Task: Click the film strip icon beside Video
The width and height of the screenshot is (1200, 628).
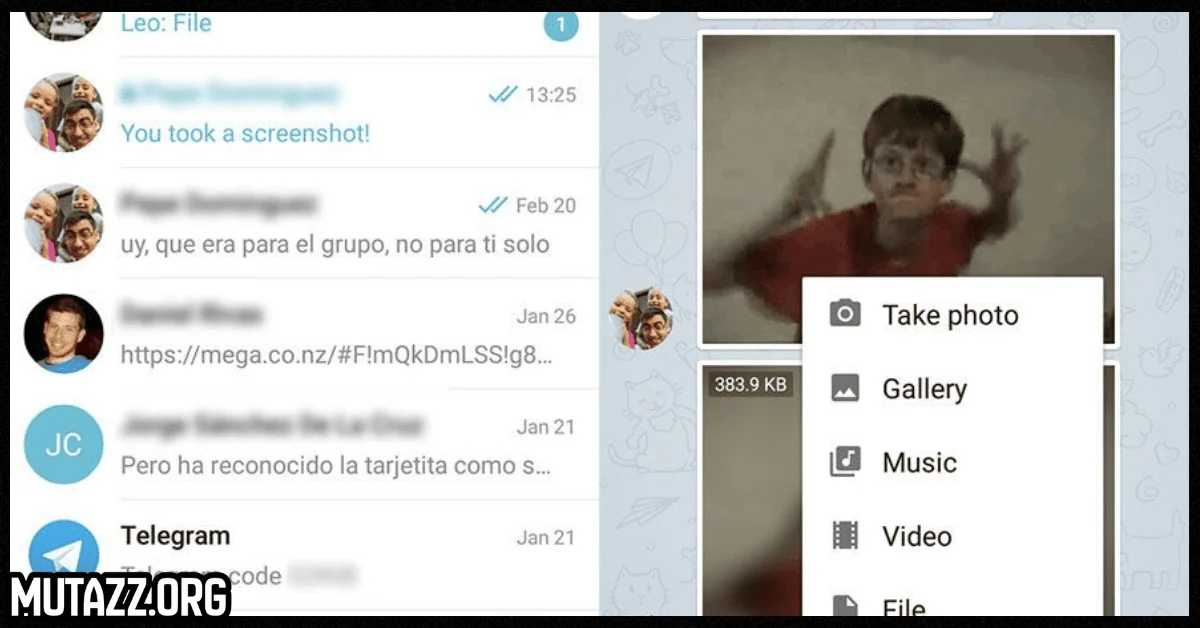Action: tap(845, 536)
